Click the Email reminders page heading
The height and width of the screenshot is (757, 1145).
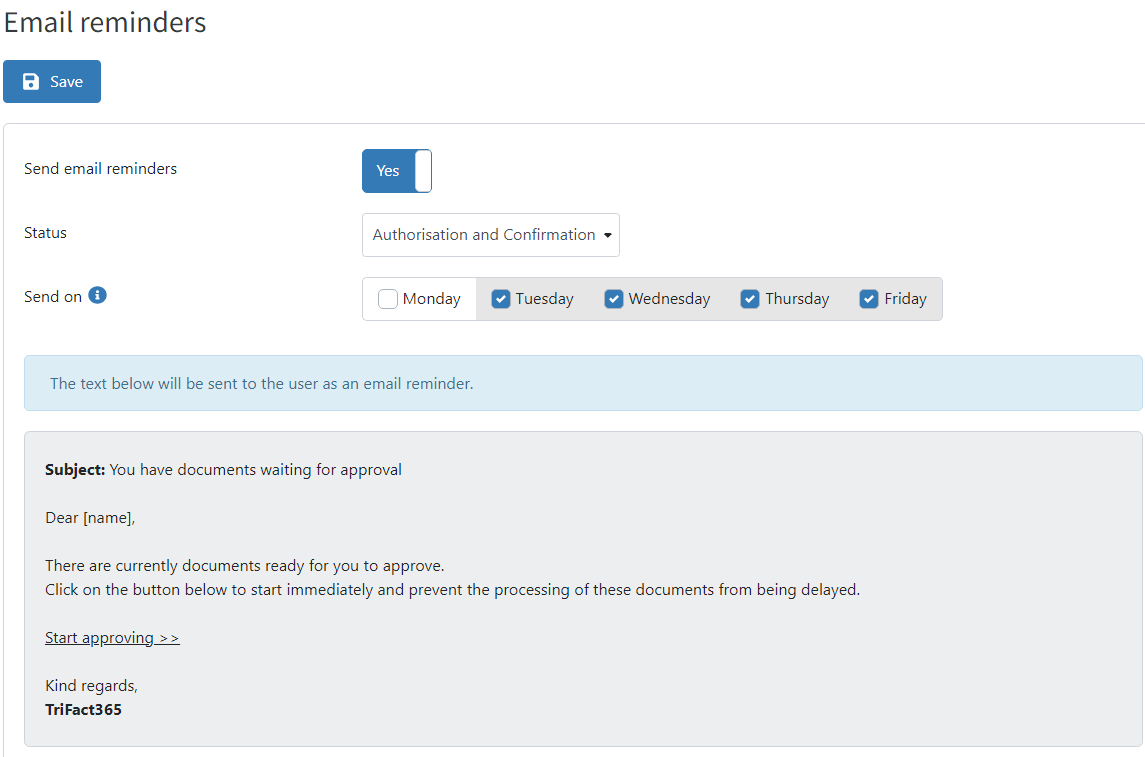click(105, 23)
